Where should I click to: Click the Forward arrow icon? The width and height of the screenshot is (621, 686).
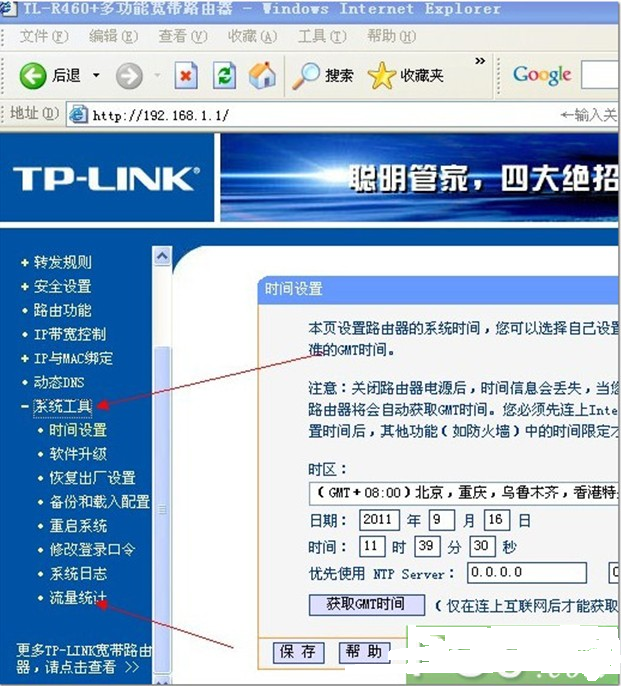point(128,75)
